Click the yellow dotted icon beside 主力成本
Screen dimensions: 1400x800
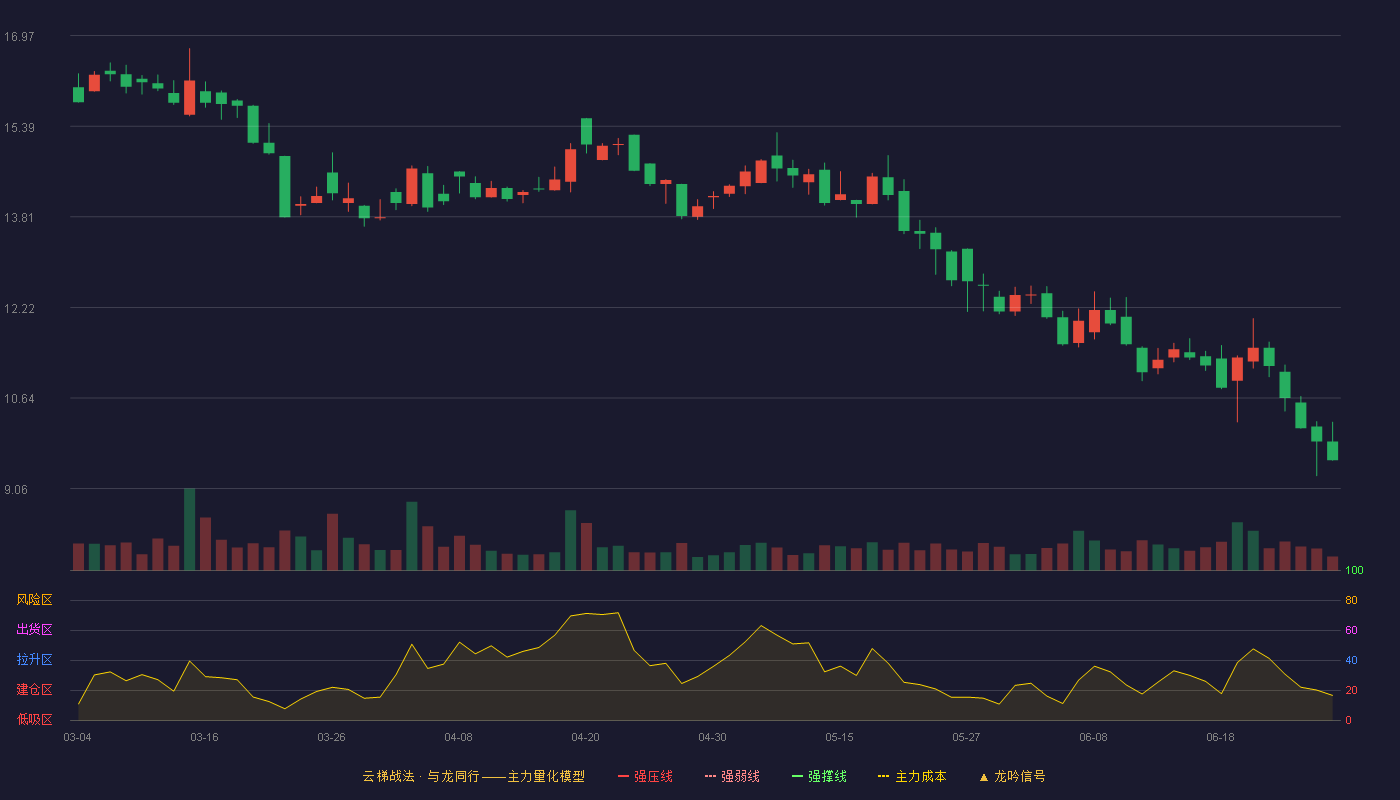884,776
